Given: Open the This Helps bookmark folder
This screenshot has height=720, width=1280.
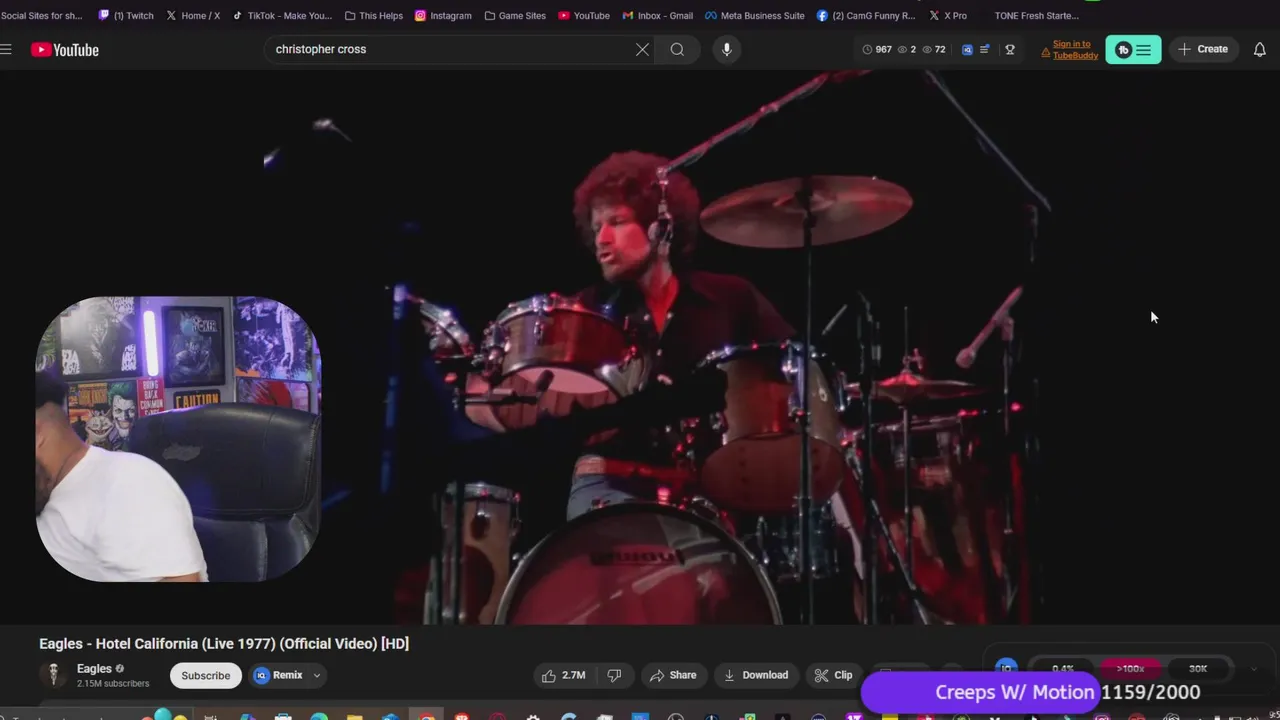Looking at the screenshot, I should [374, 15].
